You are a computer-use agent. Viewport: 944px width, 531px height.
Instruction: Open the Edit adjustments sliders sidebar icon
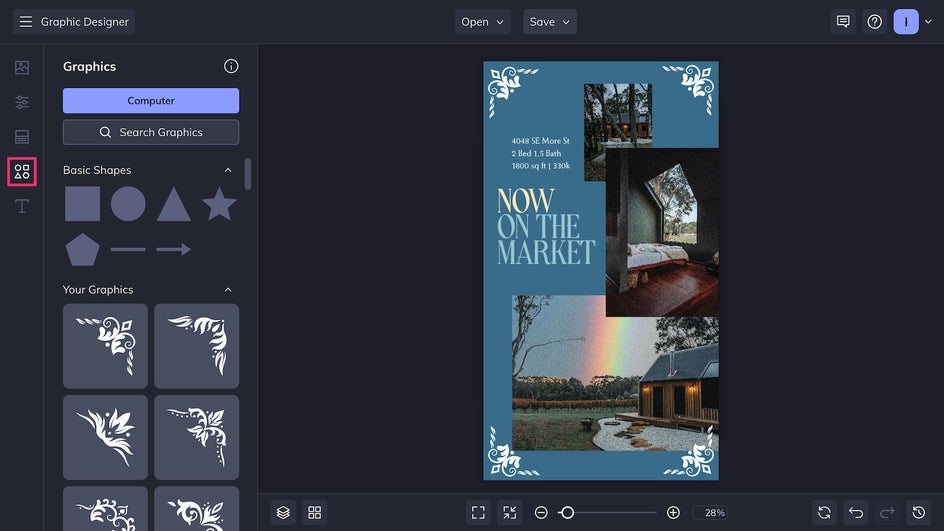[22, 102]
